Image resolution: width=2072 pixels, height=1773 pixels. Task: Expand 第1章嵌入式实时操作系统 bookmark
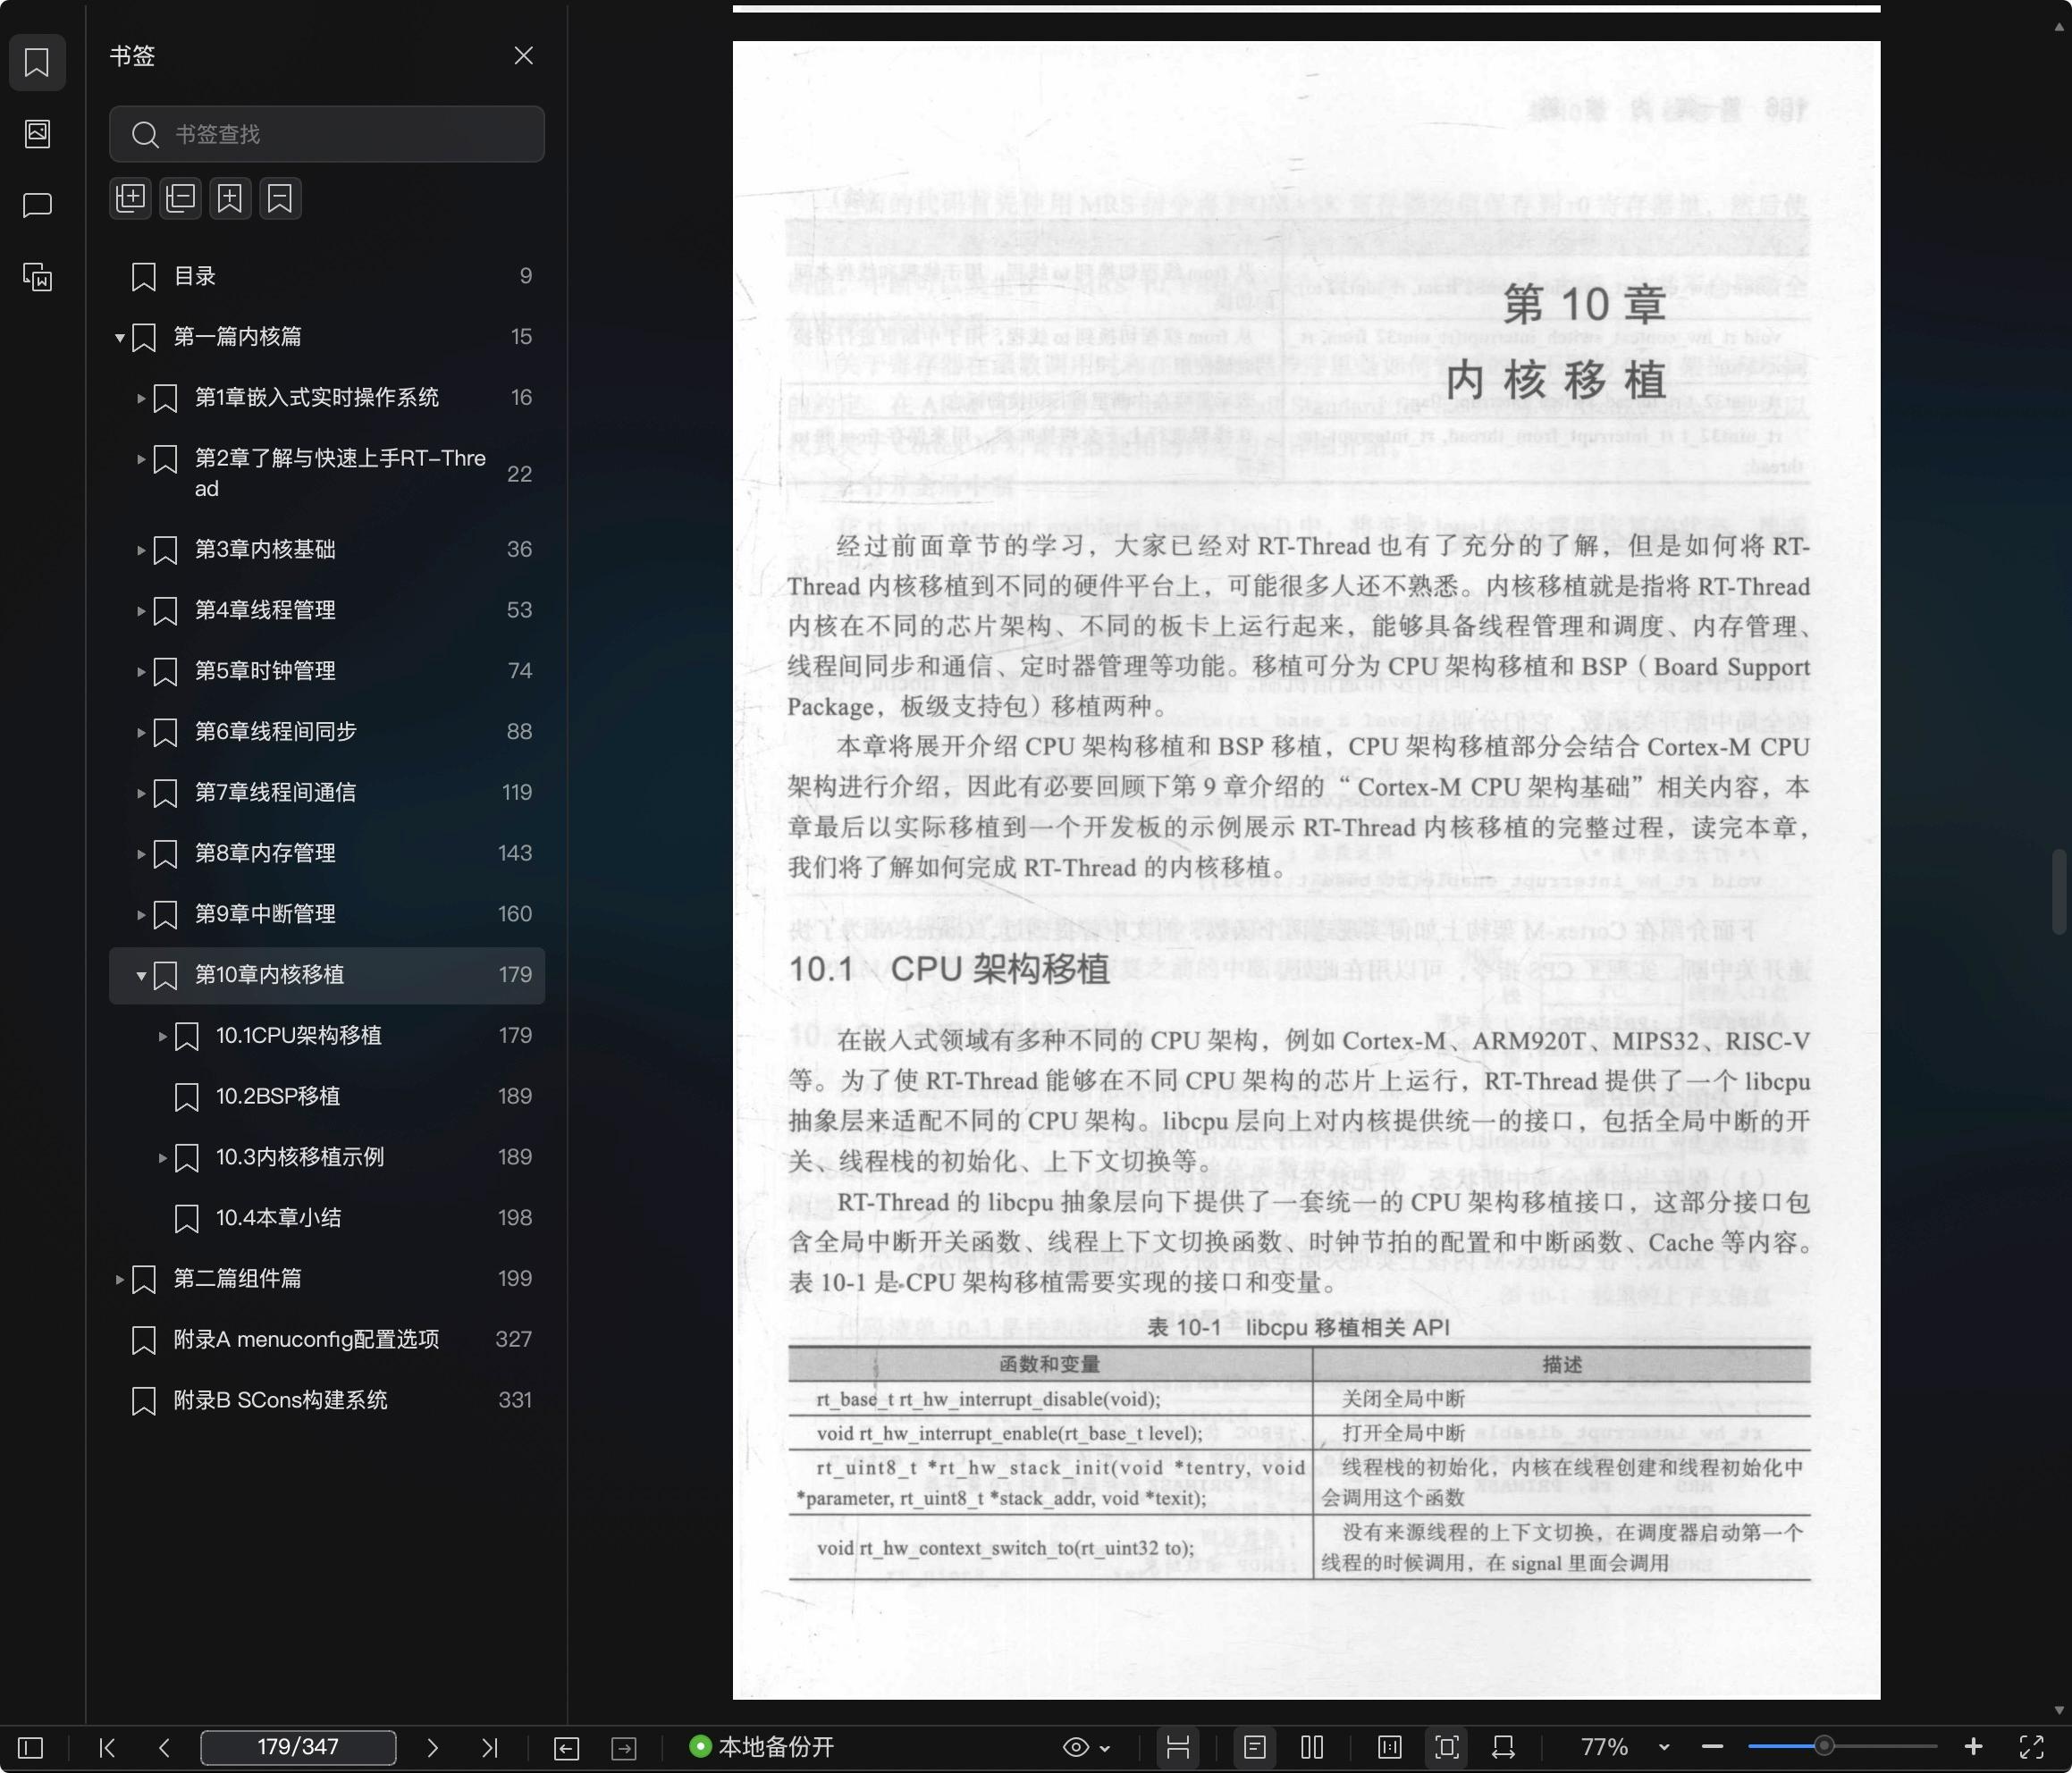pyautogui.click(x=141, y=398)
